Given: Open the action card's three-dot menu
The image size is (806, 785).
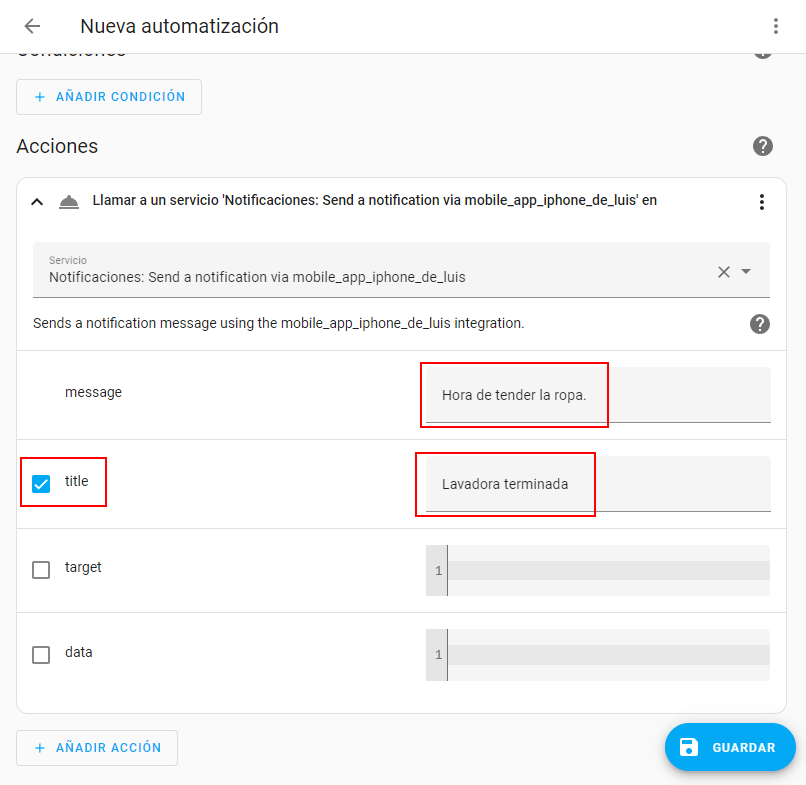Looking at the screenshot, I should (762, 202).
